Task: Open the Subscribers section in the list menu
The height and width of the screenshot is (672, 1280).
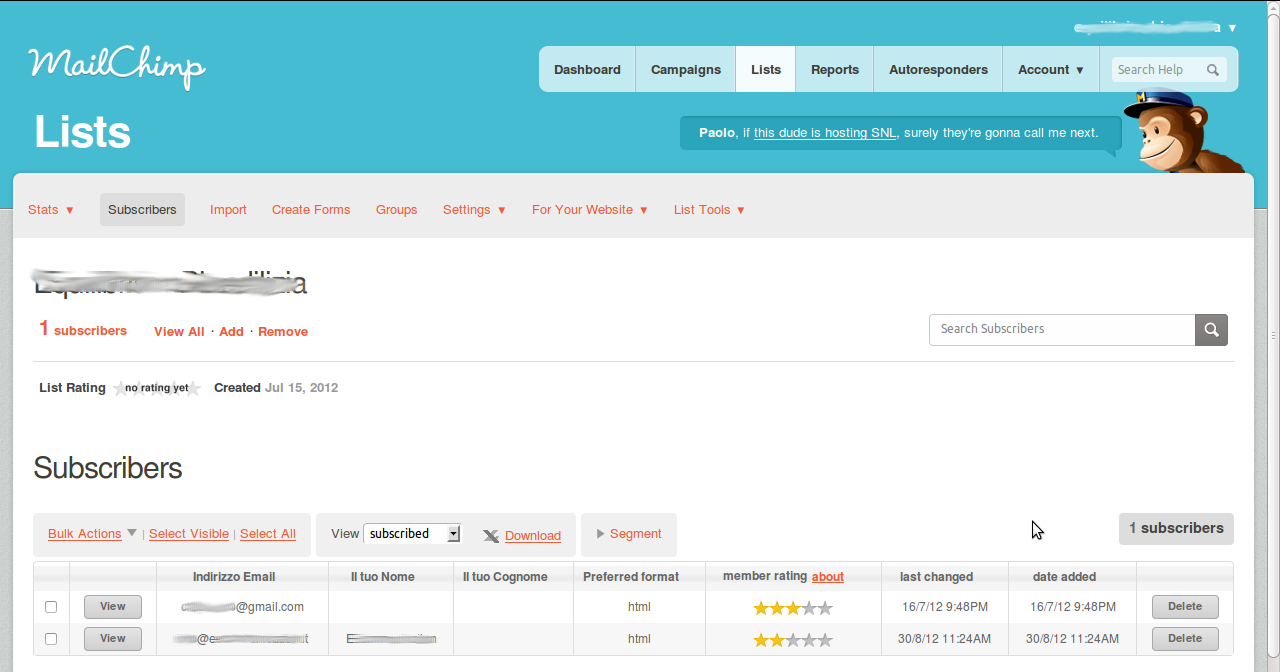Action: (x=142, y=209)
